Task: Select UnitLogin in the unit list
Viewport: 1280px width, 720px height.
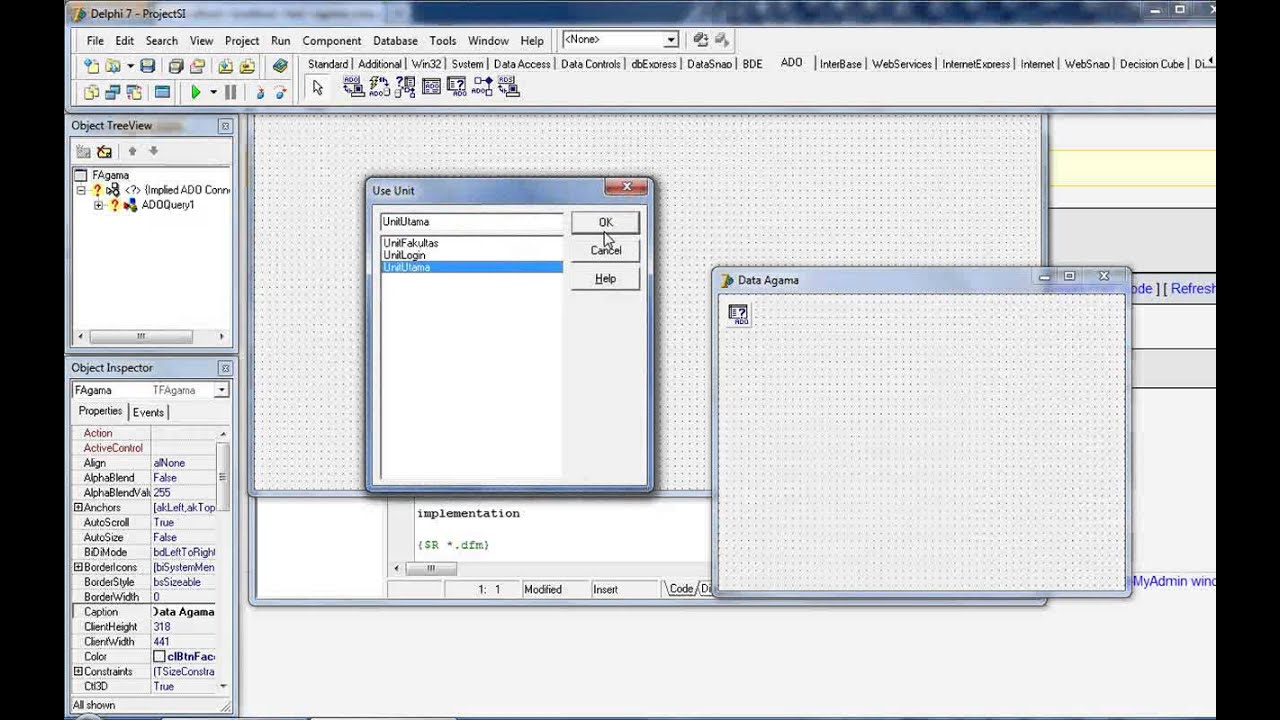Action: click(404, 255)
